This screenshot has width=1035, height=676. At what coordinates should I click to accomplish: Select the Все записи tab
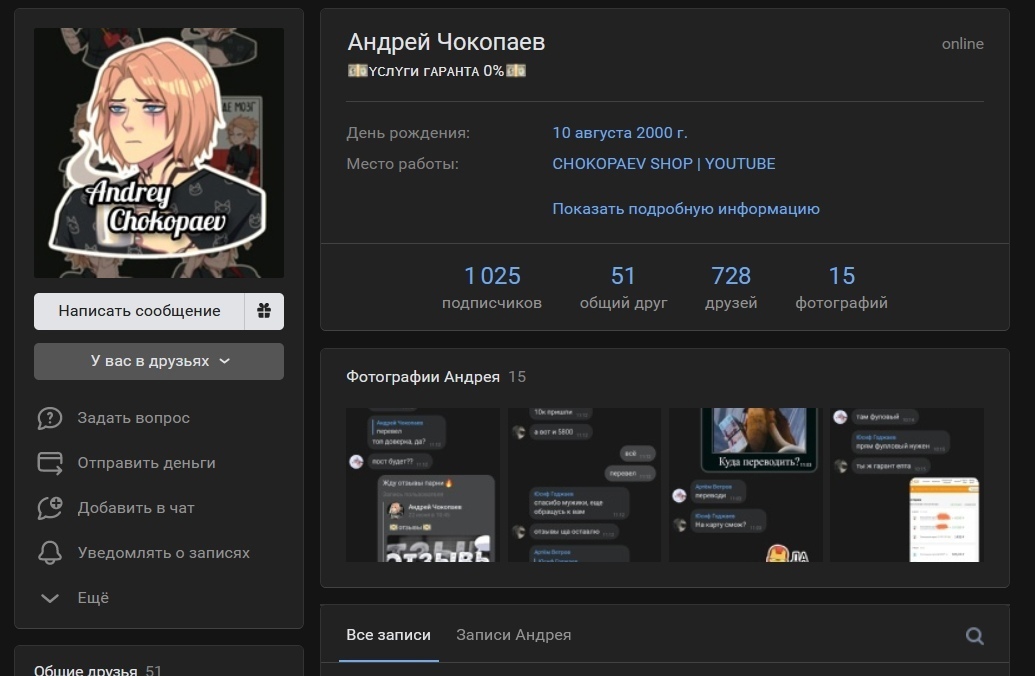pyautogui.click(x=388, y=635)
